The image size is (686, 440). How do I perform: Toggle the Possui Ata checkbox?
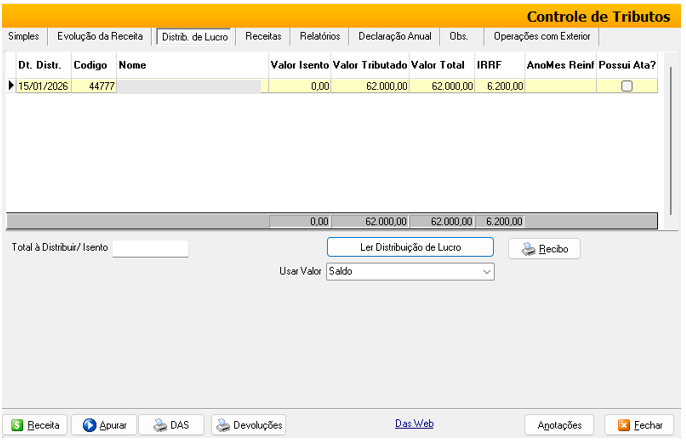627,86
